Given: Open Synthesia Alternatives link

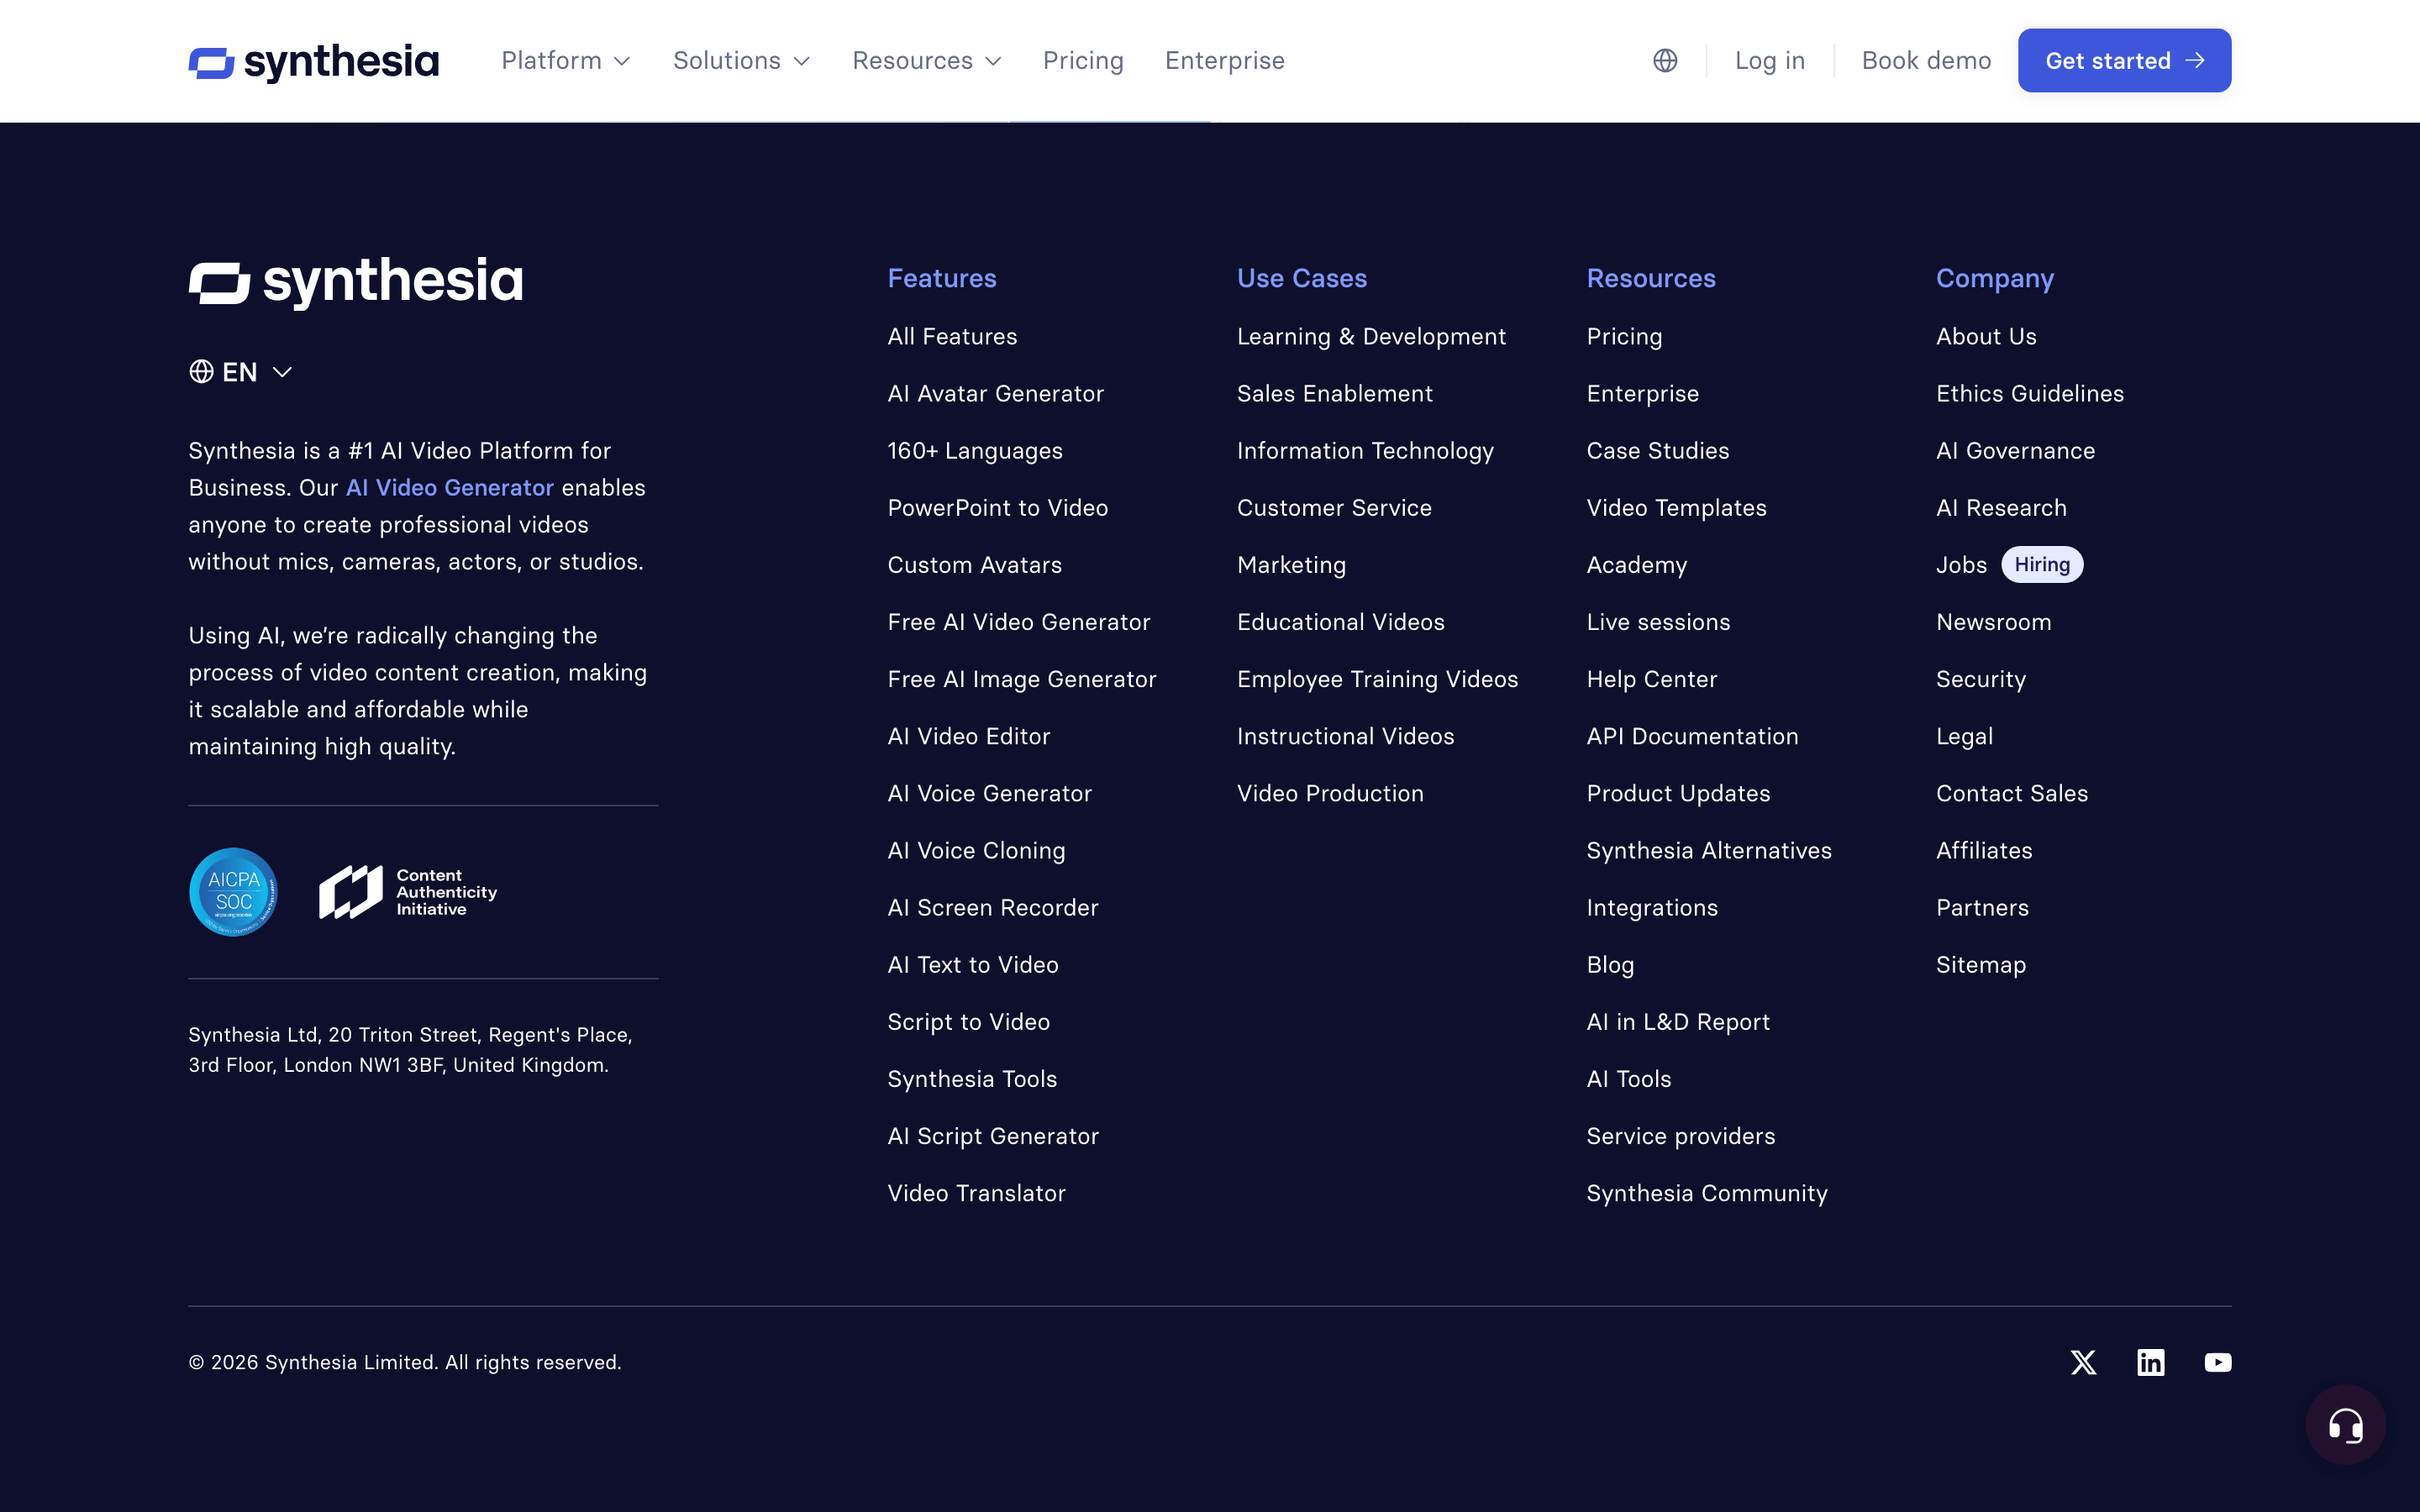Looking at the screenshot, I should pyautogui.click(x=1709, y=850).
